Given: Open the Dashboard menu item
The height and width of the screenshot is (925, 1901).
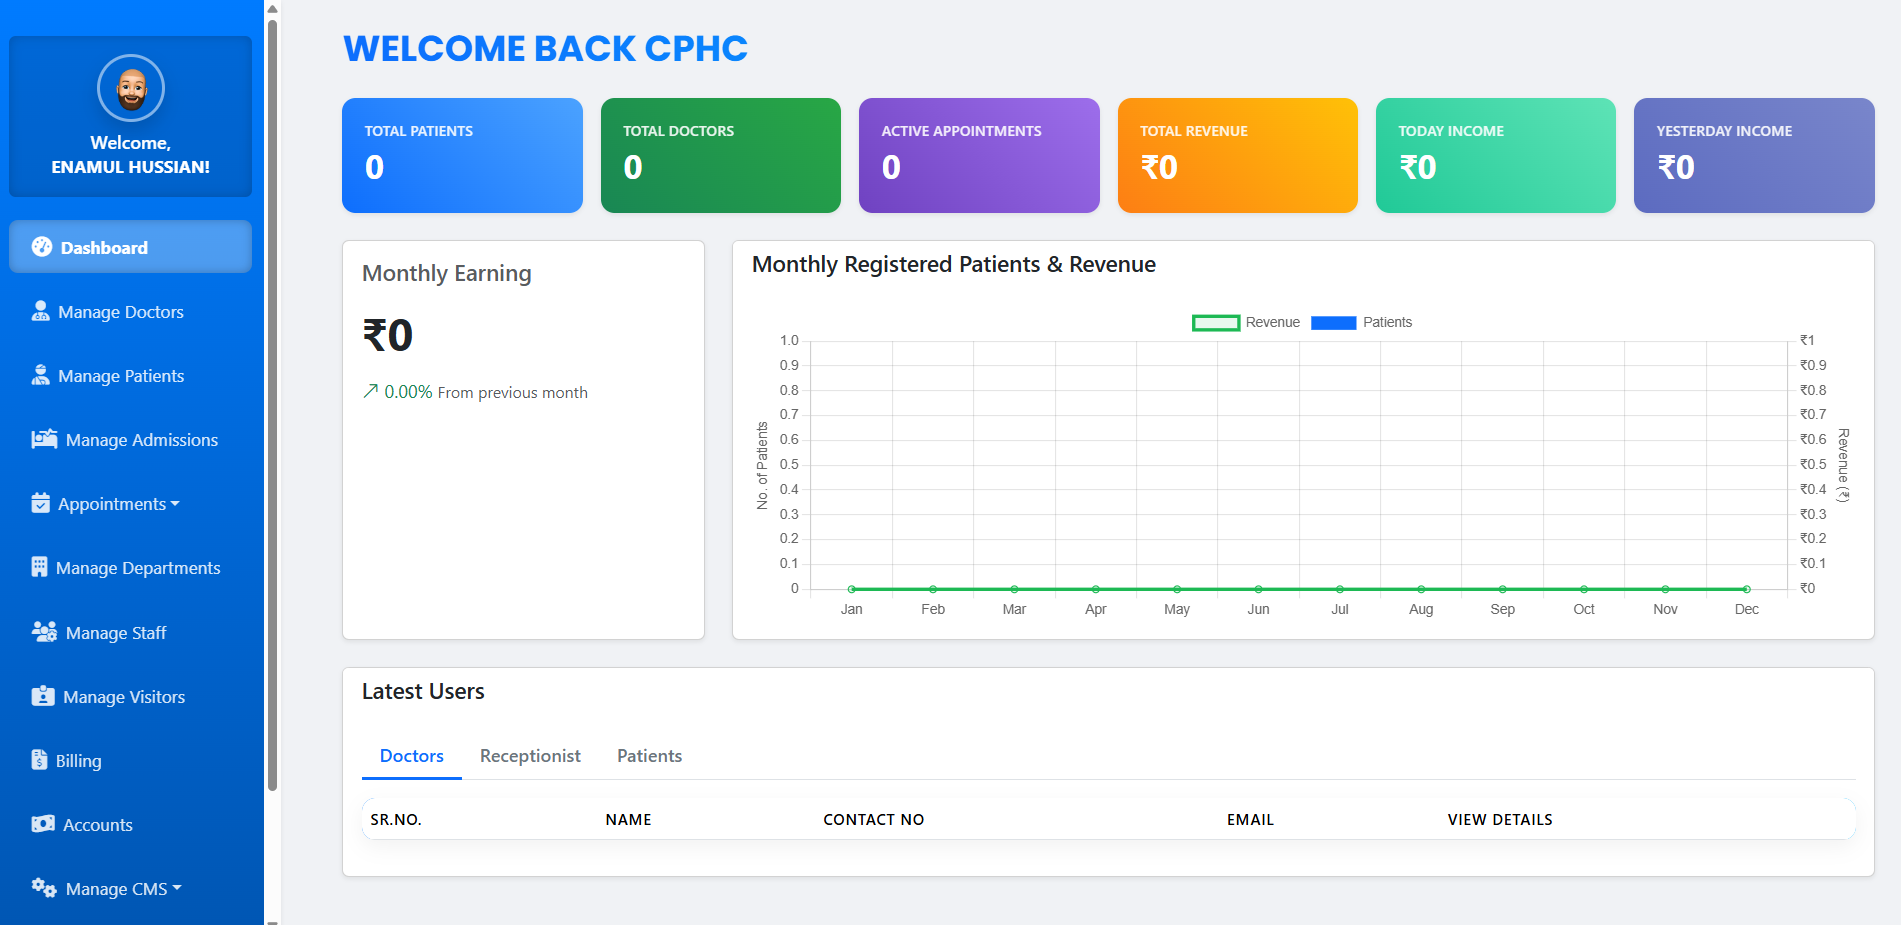Looking at the screenshot, I should tap(130, 247).
